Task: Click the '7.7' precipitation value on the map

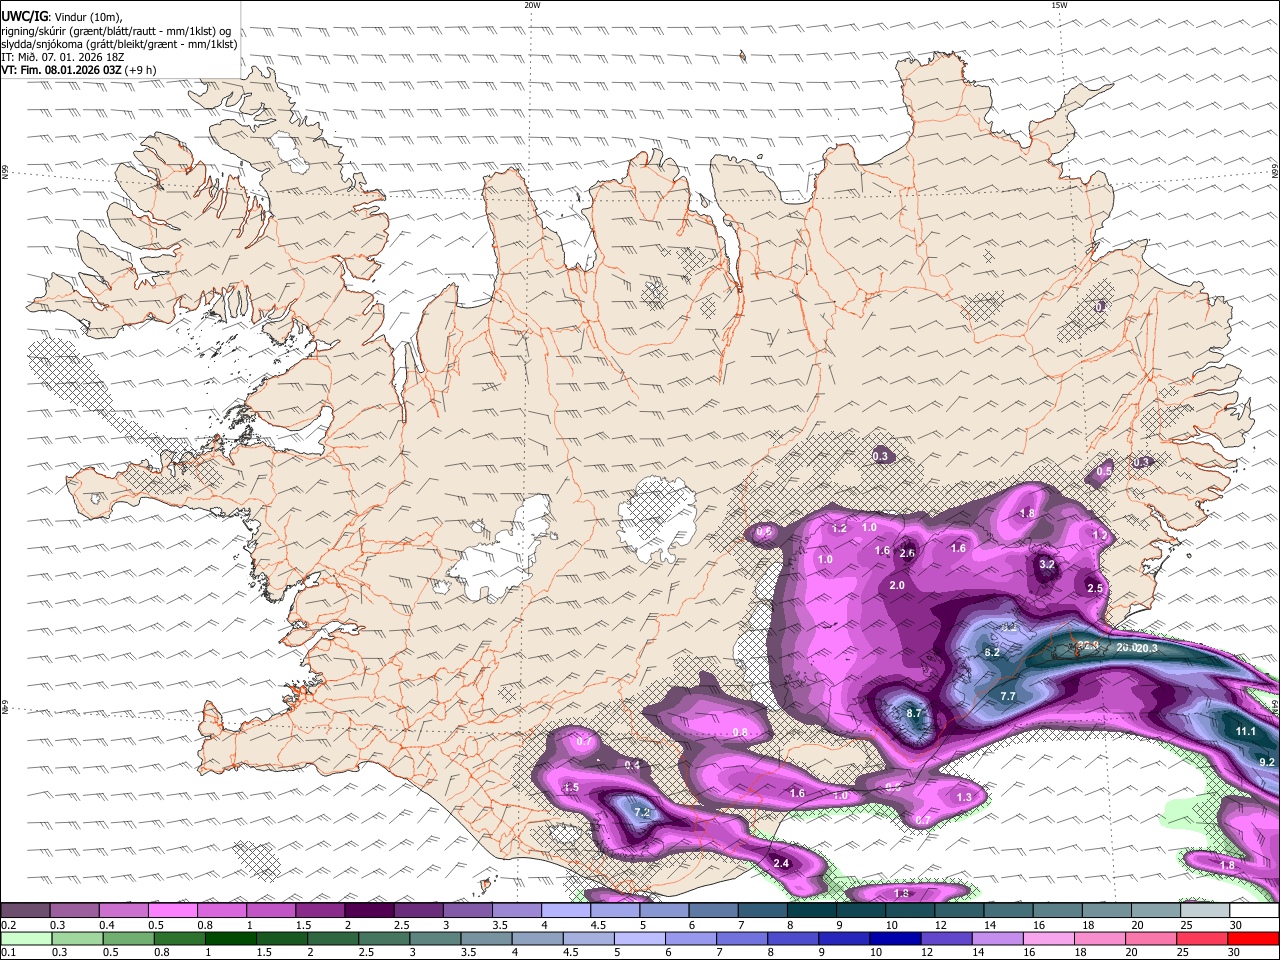Action: click(1008, 696)
